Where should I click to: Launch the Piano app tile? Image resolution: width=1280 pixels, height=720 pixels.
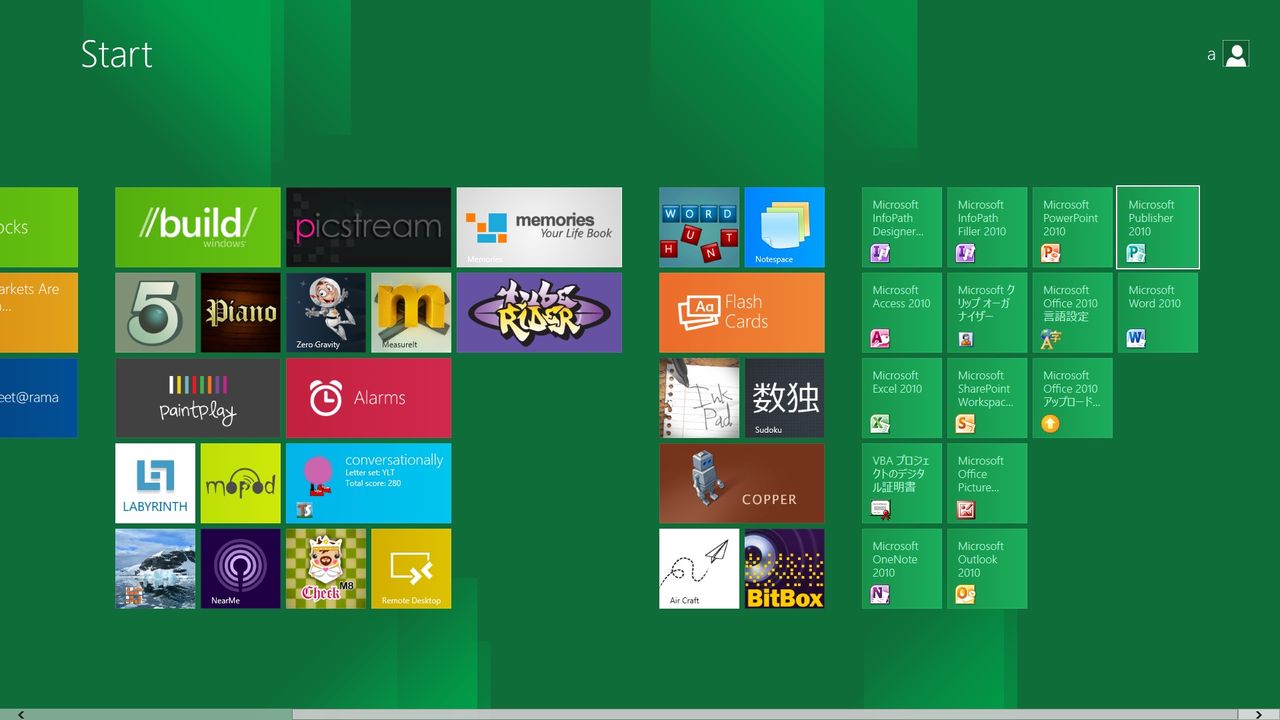tap(240, 313)
